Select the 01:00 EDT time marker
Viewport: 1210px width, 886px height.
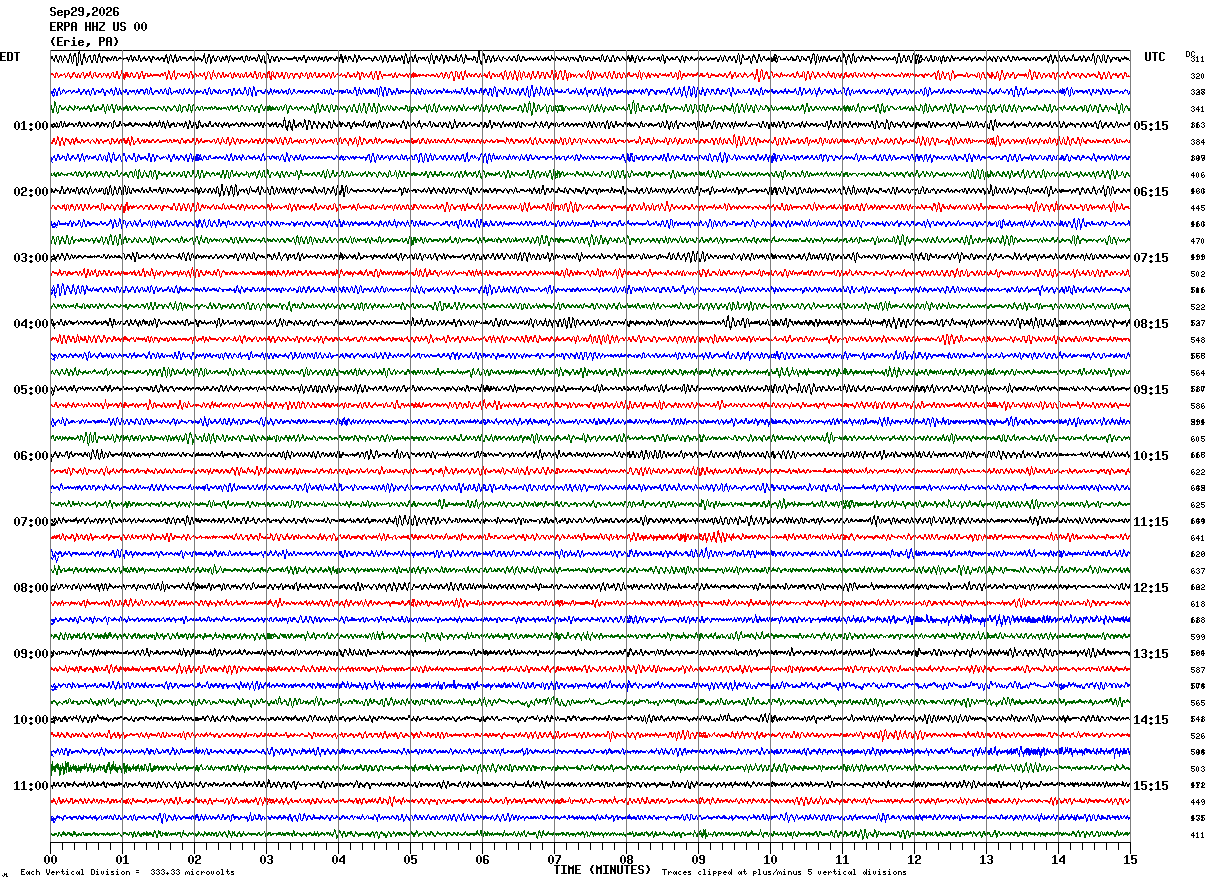(x=31, y=126)
